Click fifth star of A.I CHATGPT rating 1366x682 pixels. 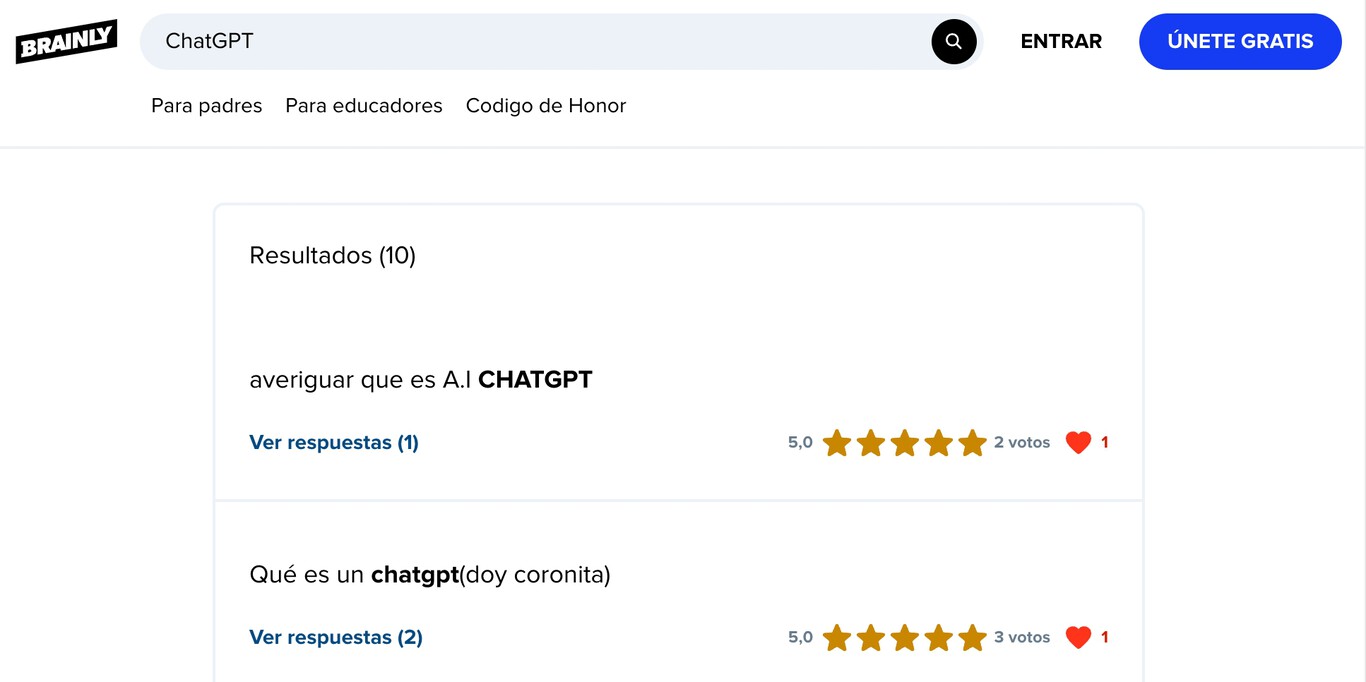click(x=972, y=442)
